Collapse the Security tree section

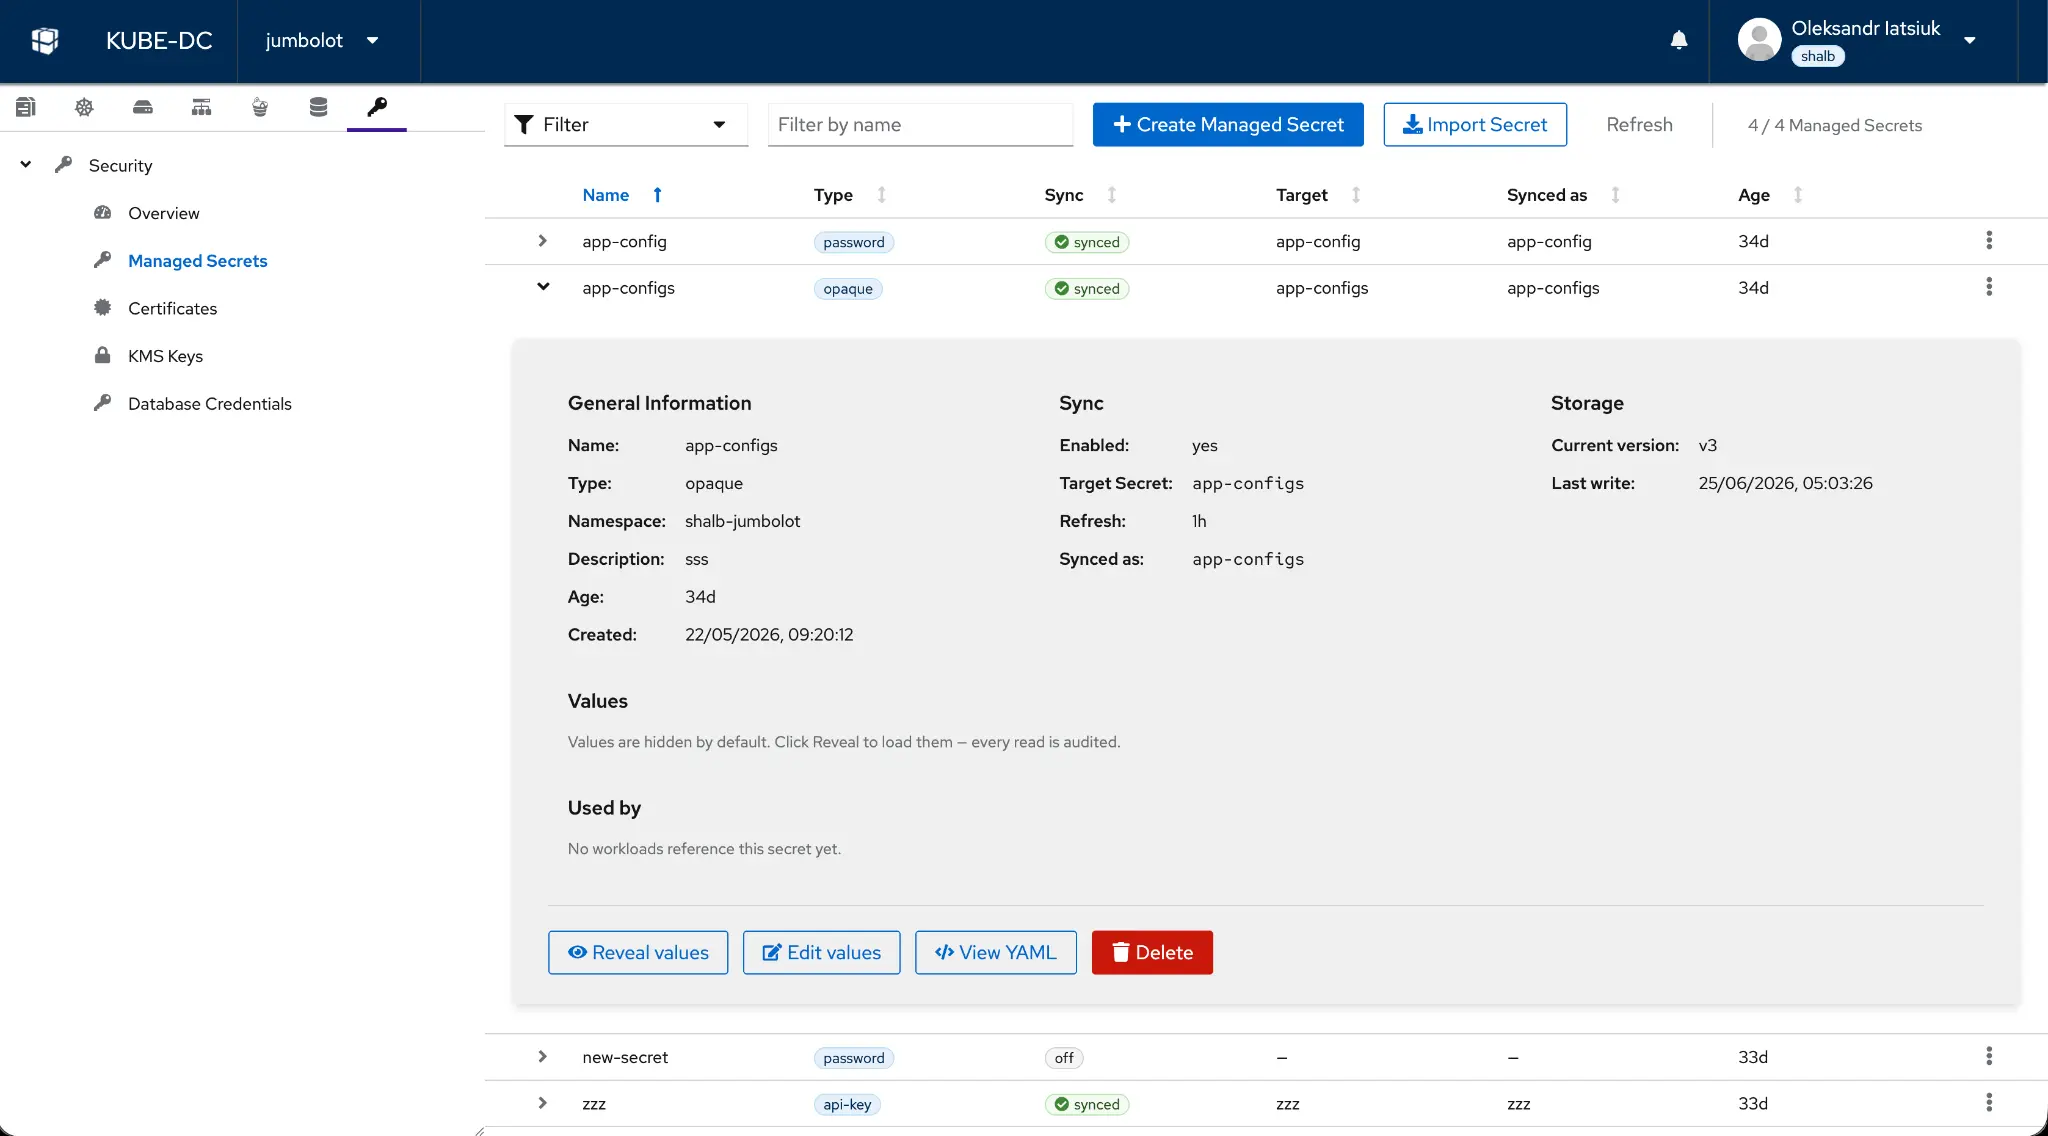click(26, 165)
